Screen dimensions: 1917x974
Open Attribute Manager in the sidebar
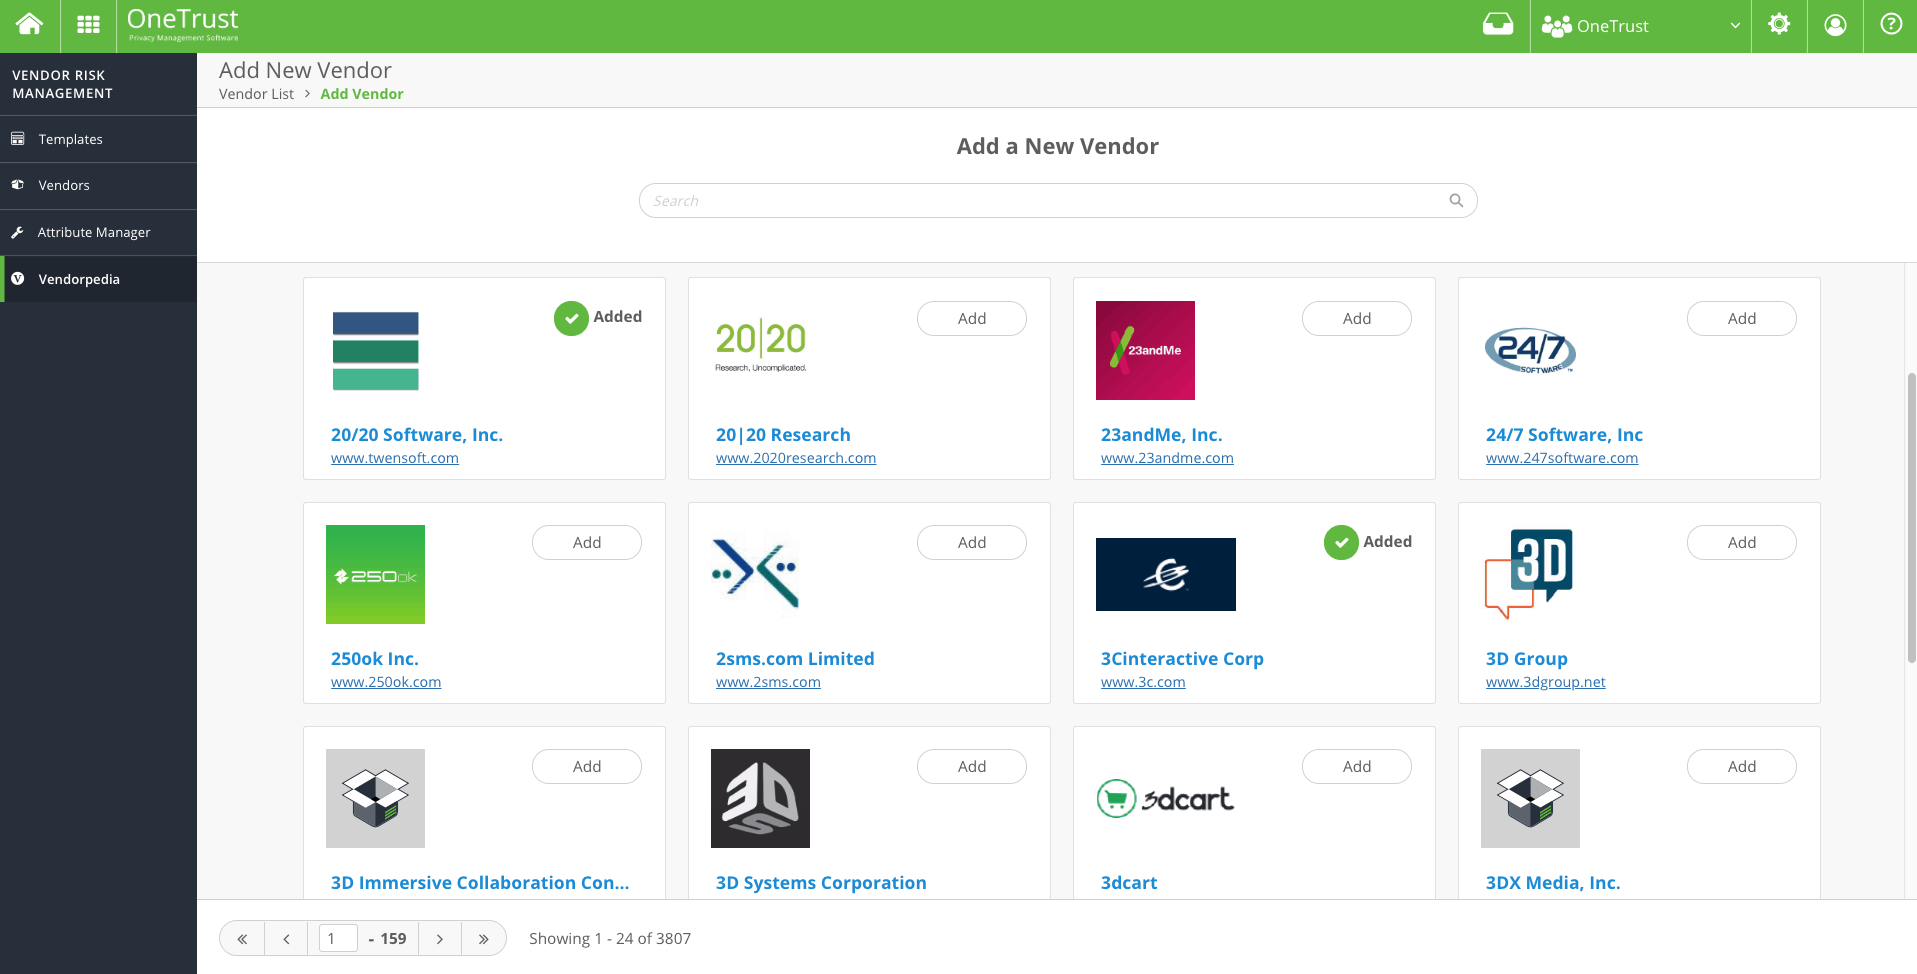(x=98, y=233)
